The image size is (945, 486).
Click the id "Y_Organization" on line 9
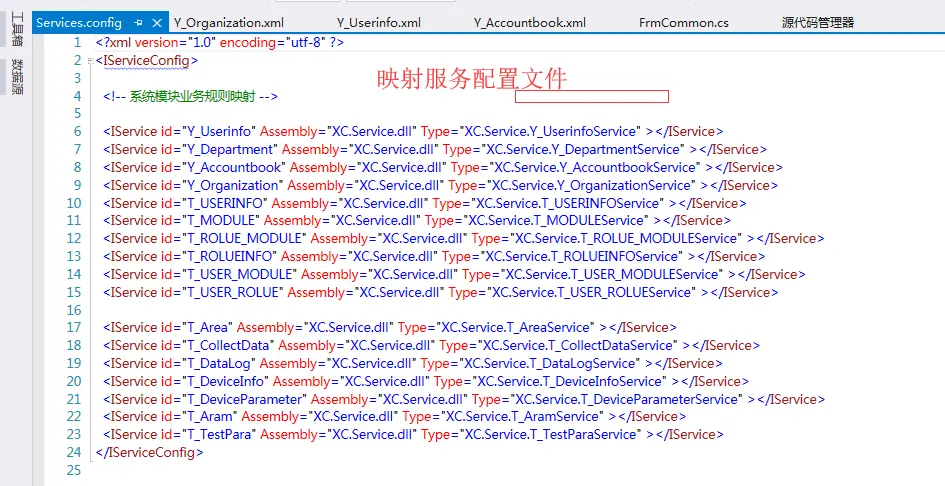click(233, 185)
